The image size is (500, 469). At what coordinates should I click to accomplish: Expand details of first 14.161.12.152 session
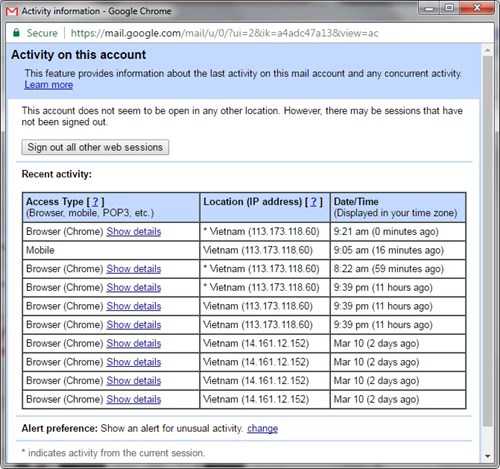[134, 344]
